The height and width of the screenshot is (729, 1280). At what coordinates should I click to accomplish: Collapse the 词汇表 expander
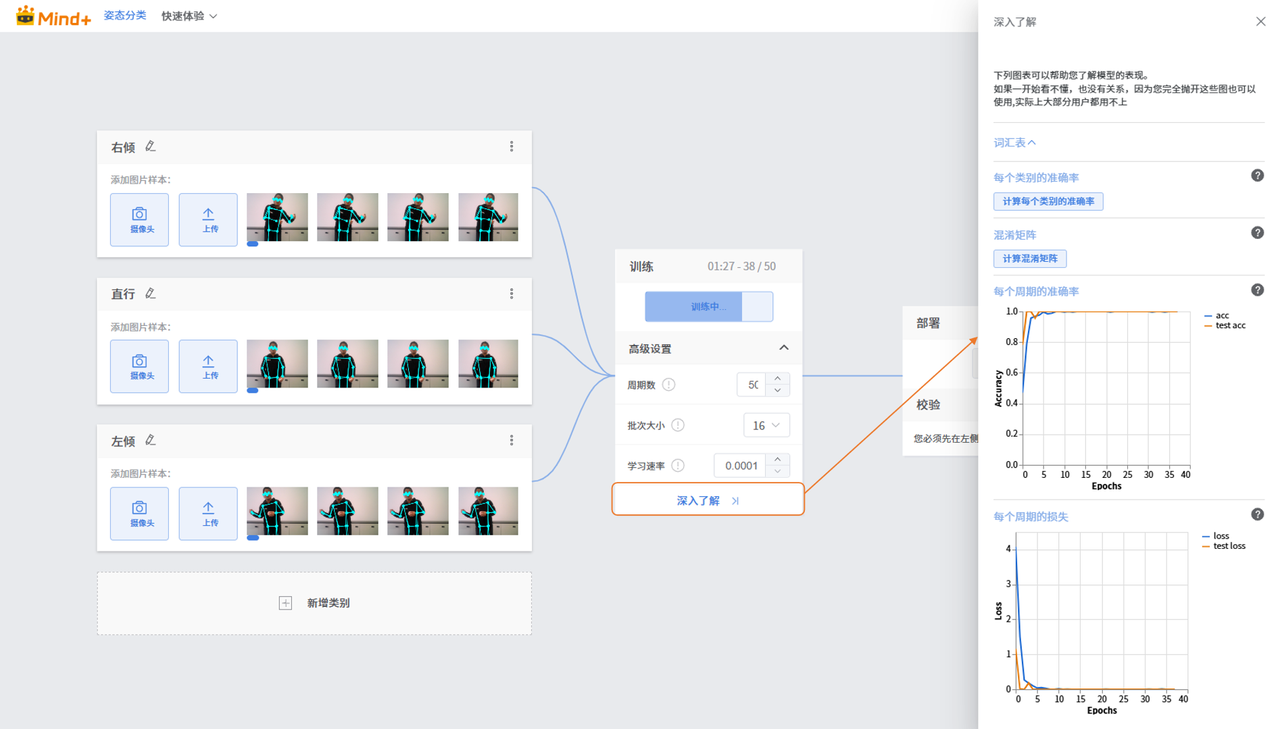pyautogui.click(x=1015, y=143)
